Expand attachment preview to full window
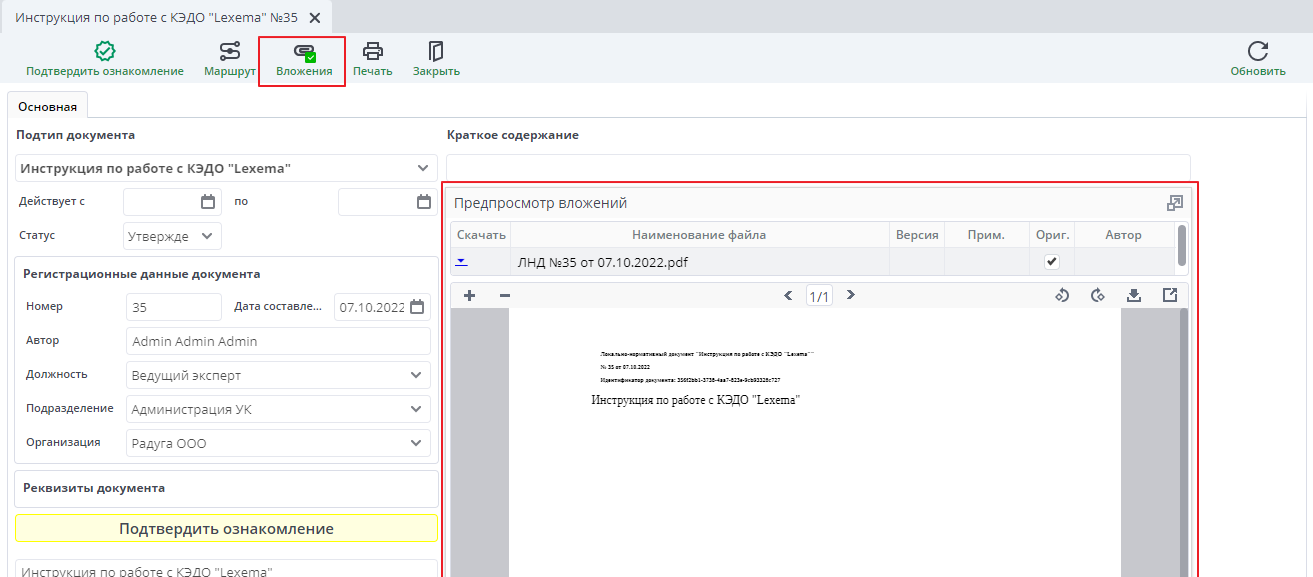The image size is (1313, 577). 1174,202
